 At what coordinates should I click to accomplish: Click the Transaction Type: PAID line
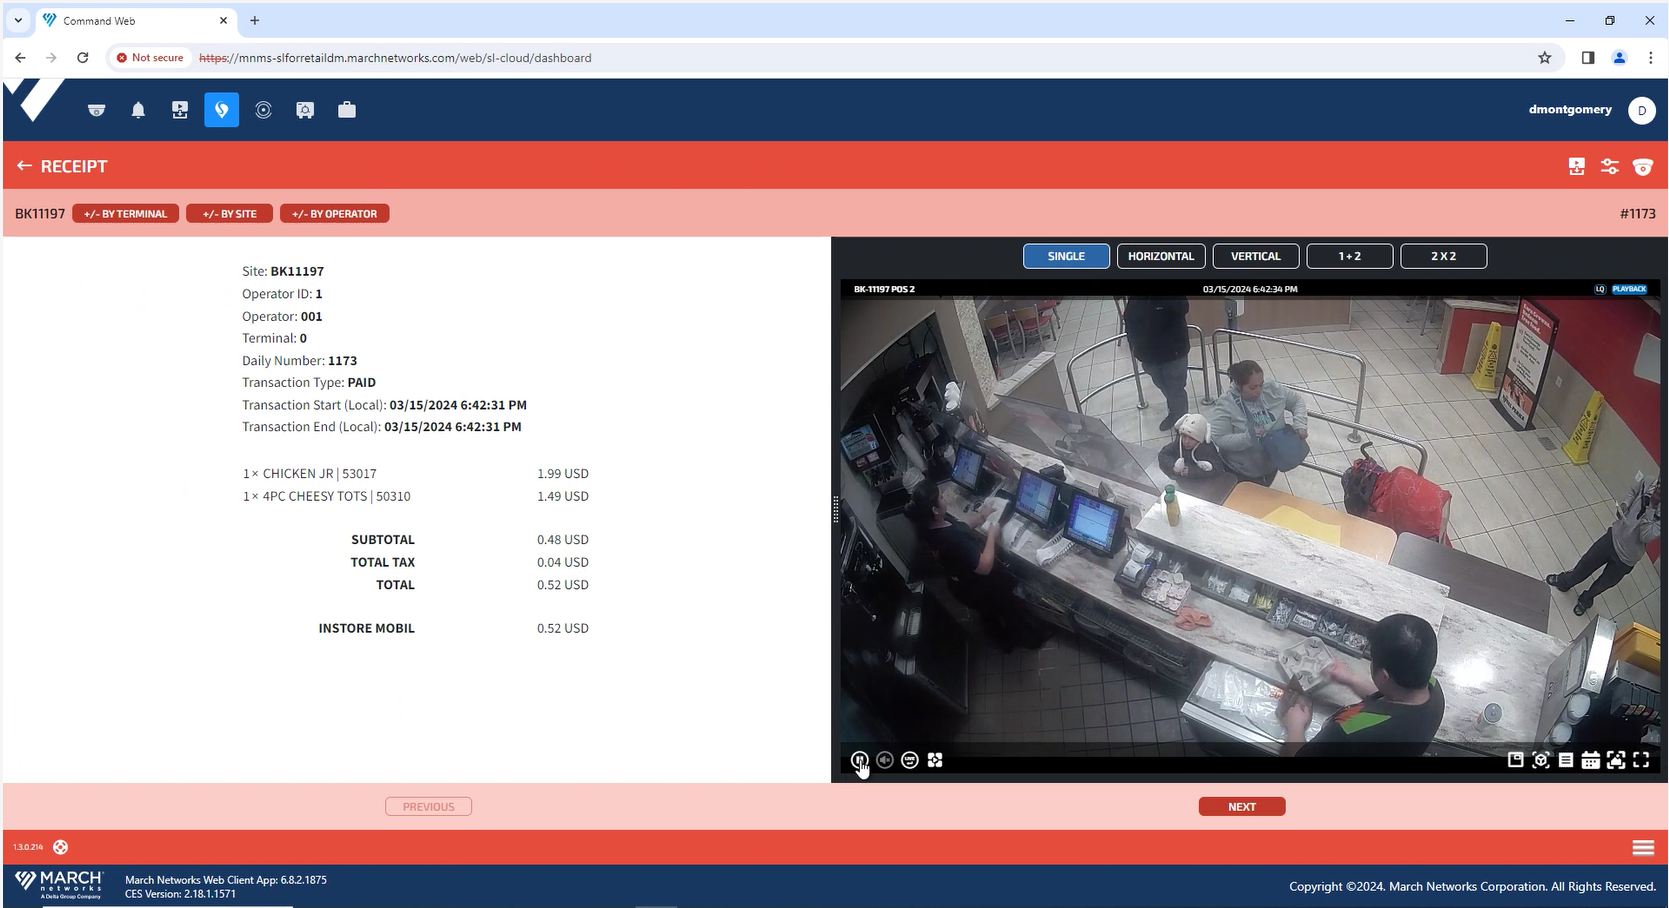(309, 383)
